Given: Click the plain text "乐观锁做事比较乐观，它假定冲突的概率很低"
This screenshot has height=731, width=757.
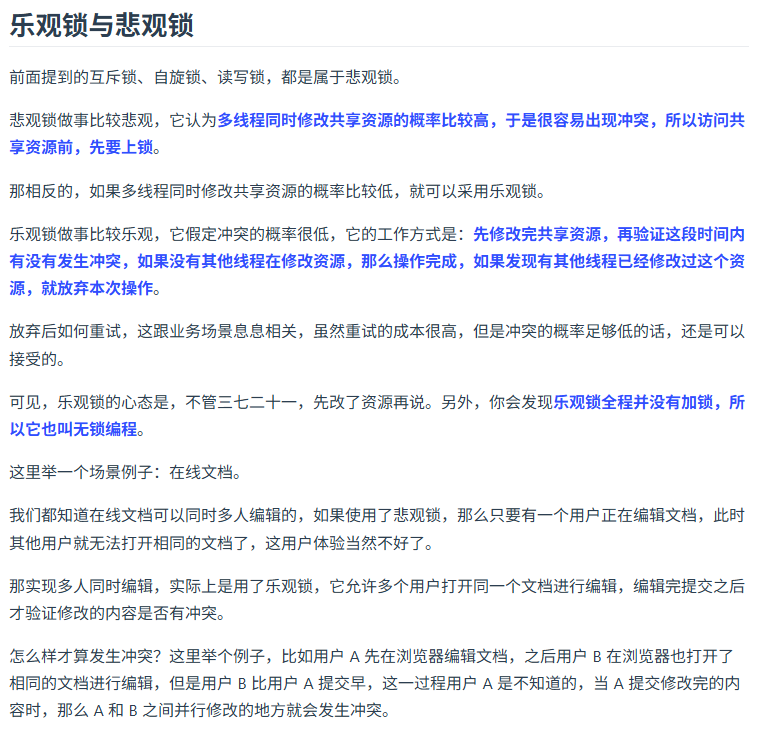Looking at the screenshot, I should pos(168,234).
